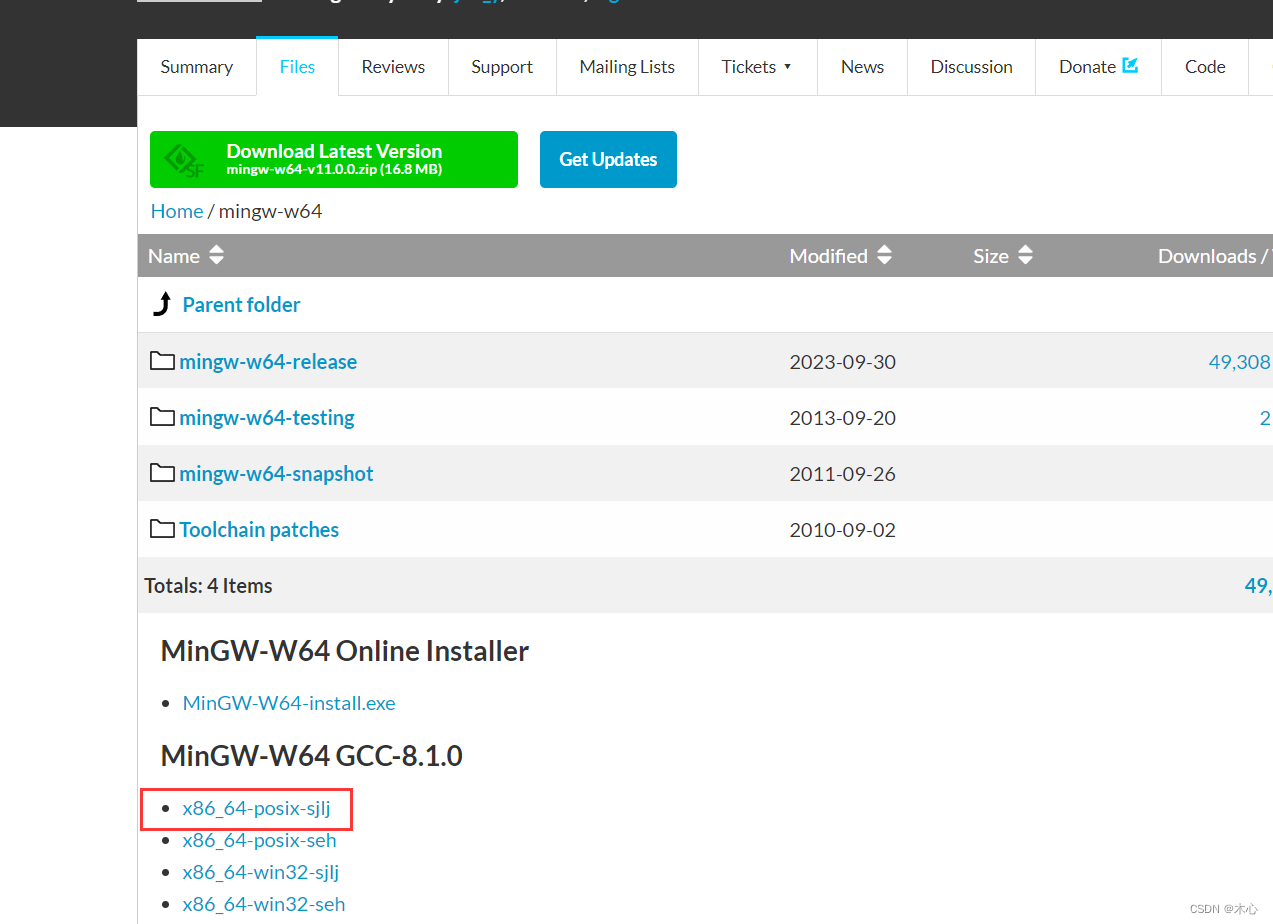Open the x86_64-win32-sjlj link
Image resolution: width=1273 pixels, height=924 pixels.
261,872
